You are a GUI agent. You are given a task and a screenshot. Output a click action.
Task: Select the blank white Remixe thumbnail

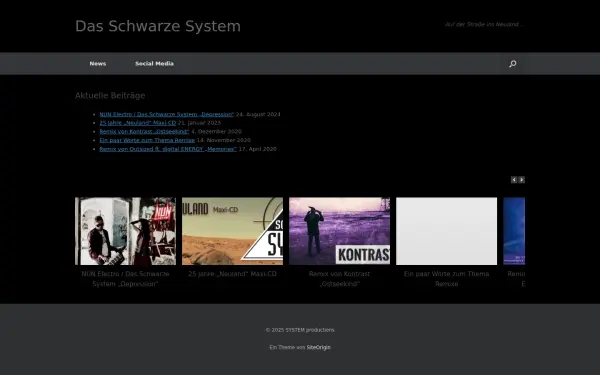(x=447, y=231)
